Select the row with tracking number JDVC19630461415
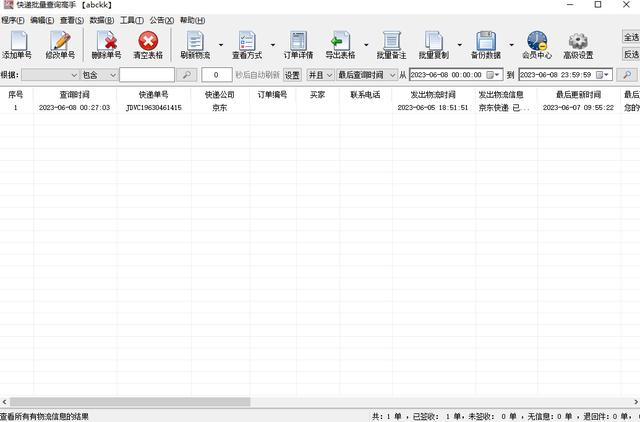The image size is (640, 422). [x=154, y=108]
